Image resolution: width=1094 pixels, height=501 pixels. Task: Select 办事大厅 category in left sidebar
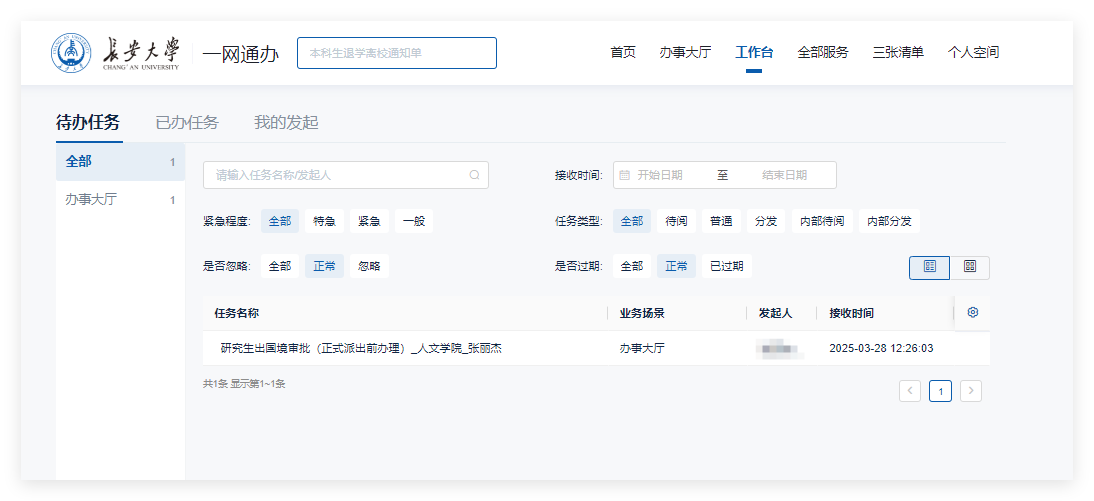92,199
